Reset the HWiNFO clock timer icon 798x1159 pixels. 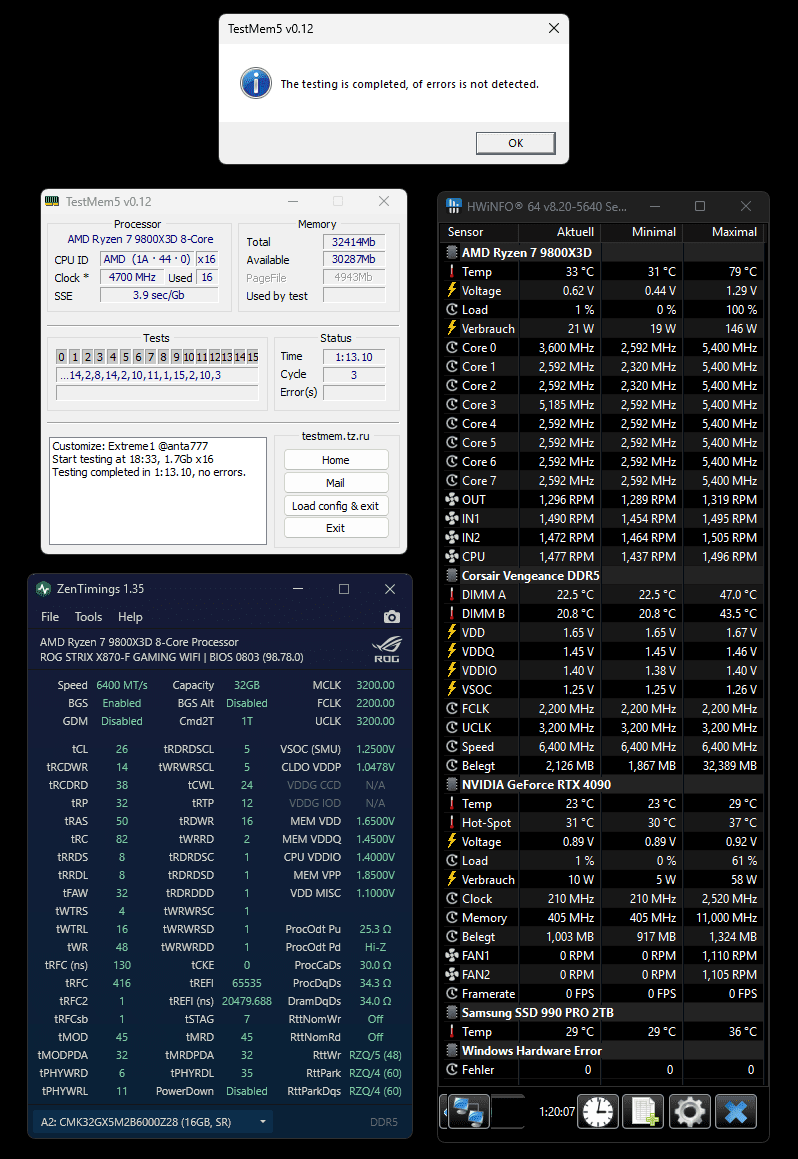click(x=597, y=1112)
